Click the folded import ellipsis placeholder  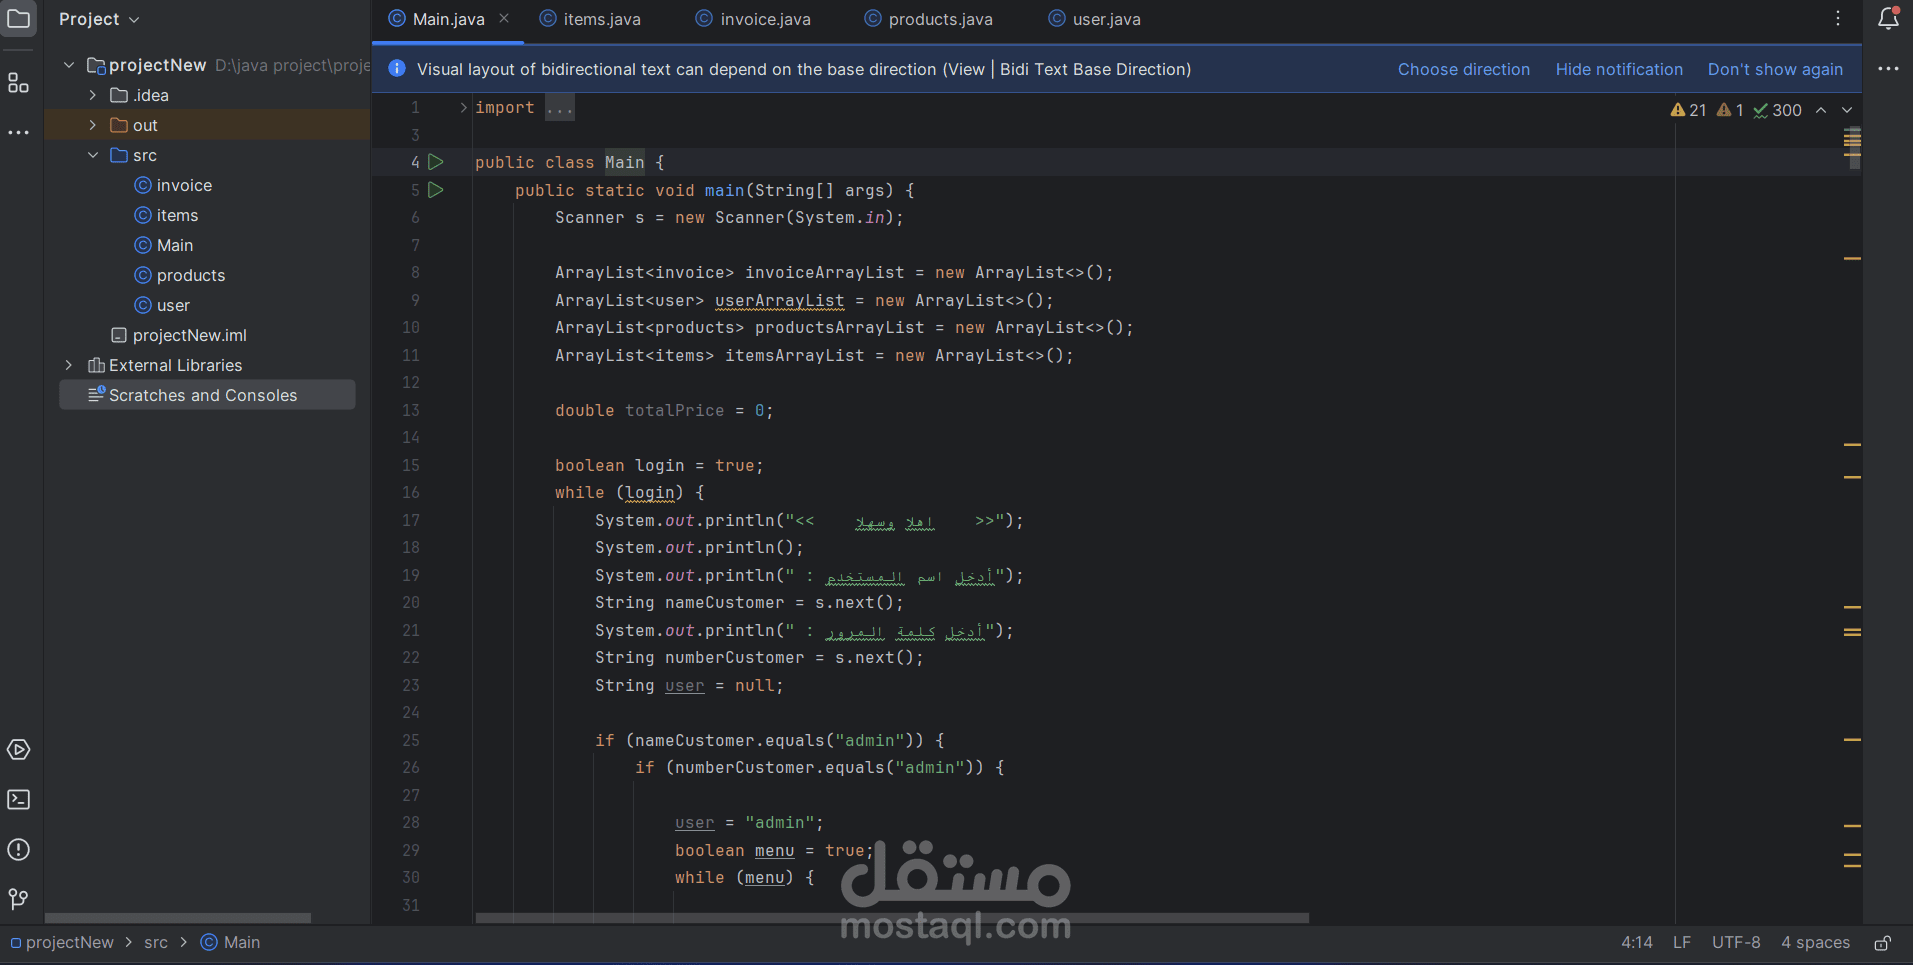click(560, 107)
